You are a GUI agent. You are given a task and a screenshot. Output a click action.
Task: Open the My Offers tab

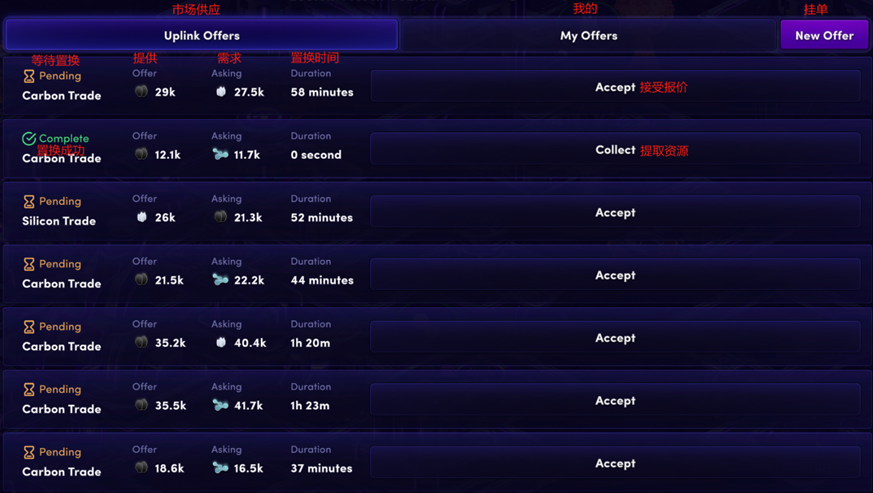point(588,35)
